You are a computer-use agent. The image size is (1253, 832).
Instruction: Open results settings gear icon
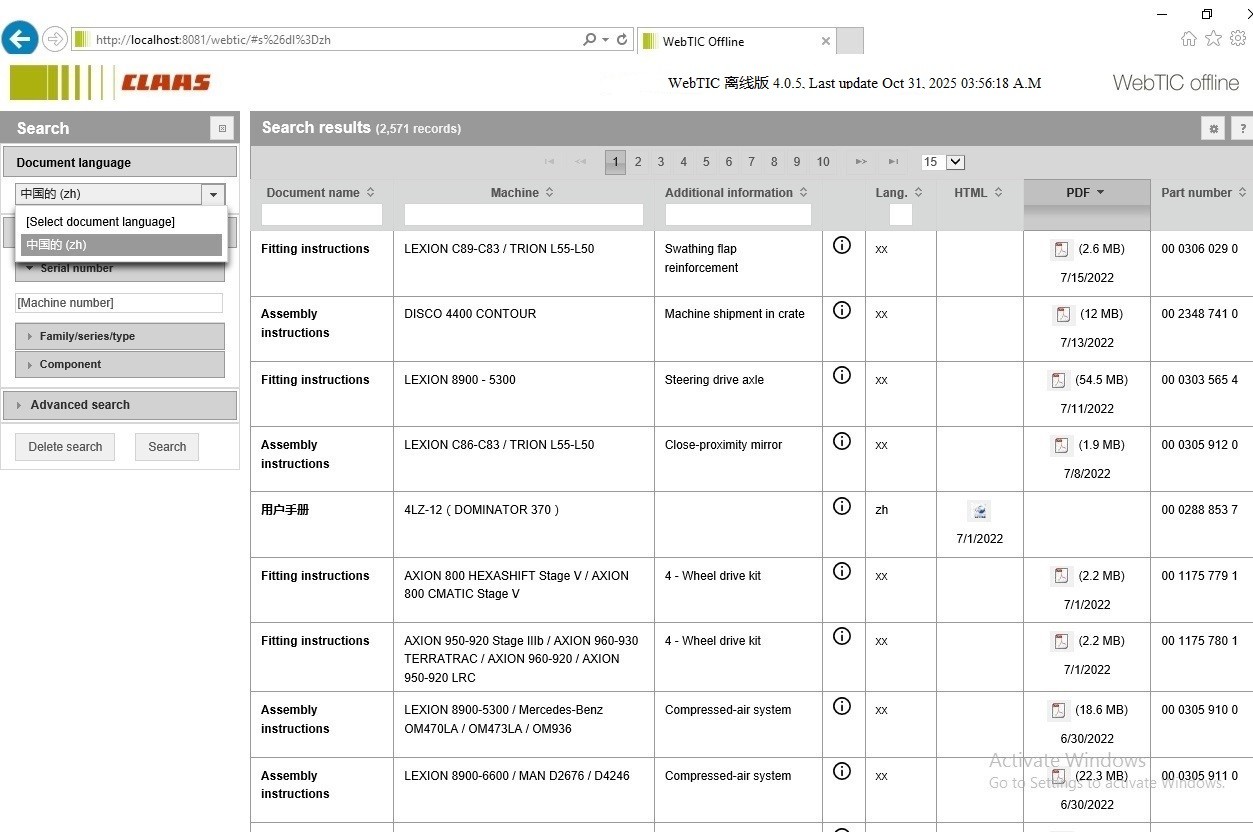(1214, 128)
